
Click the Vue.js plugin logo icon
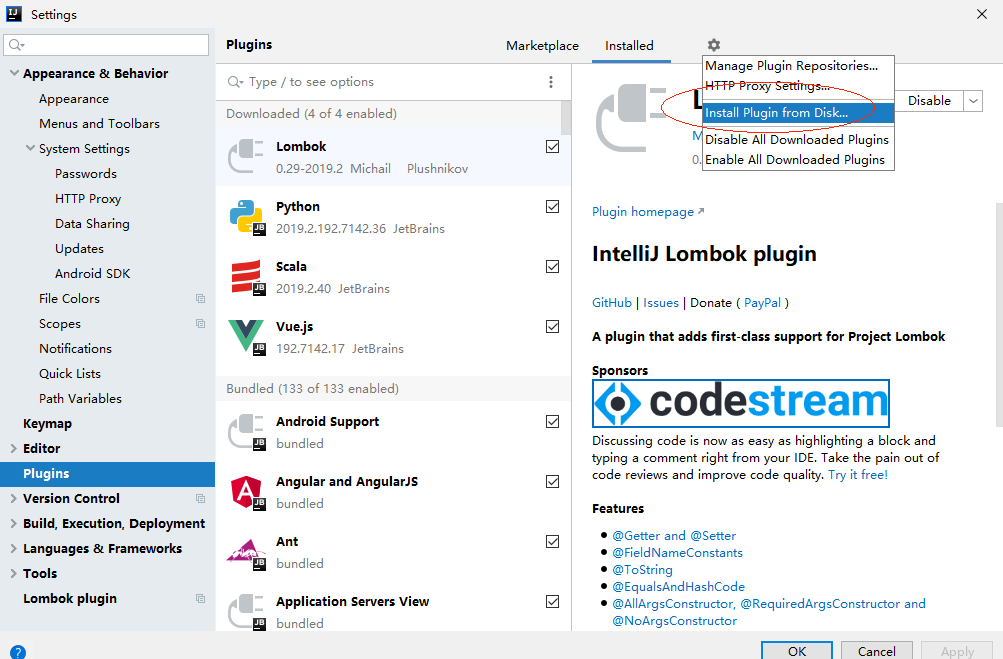click(x=246, y=337)
